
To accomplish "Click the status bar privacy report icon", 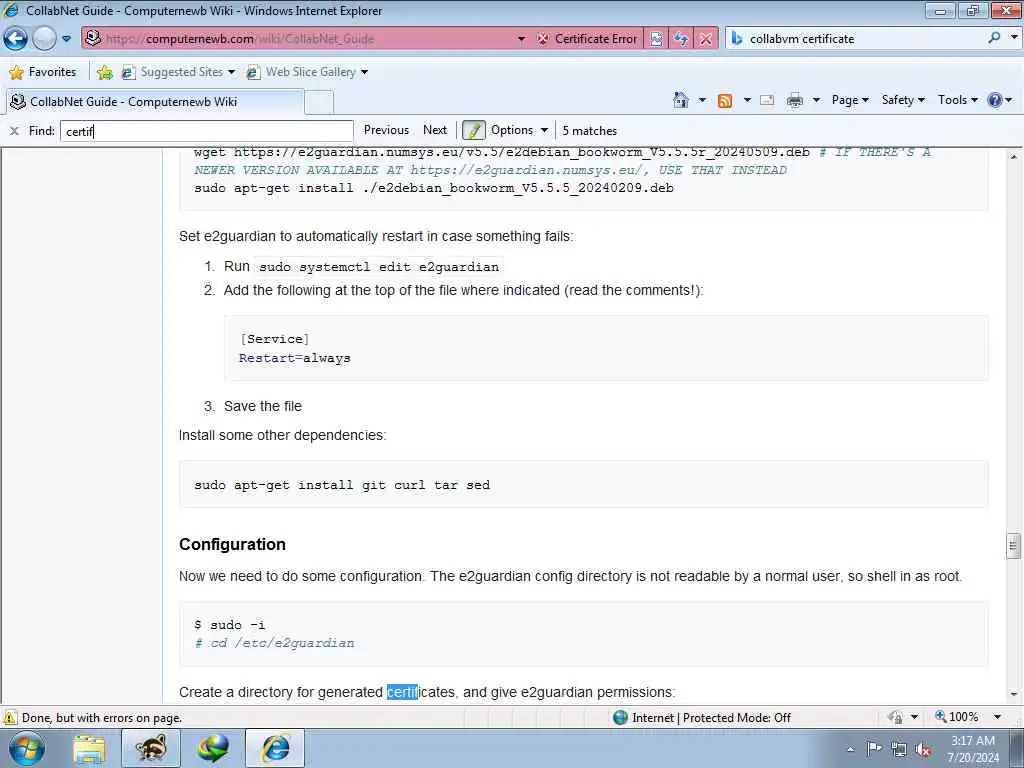I will (x=896, y=717).
